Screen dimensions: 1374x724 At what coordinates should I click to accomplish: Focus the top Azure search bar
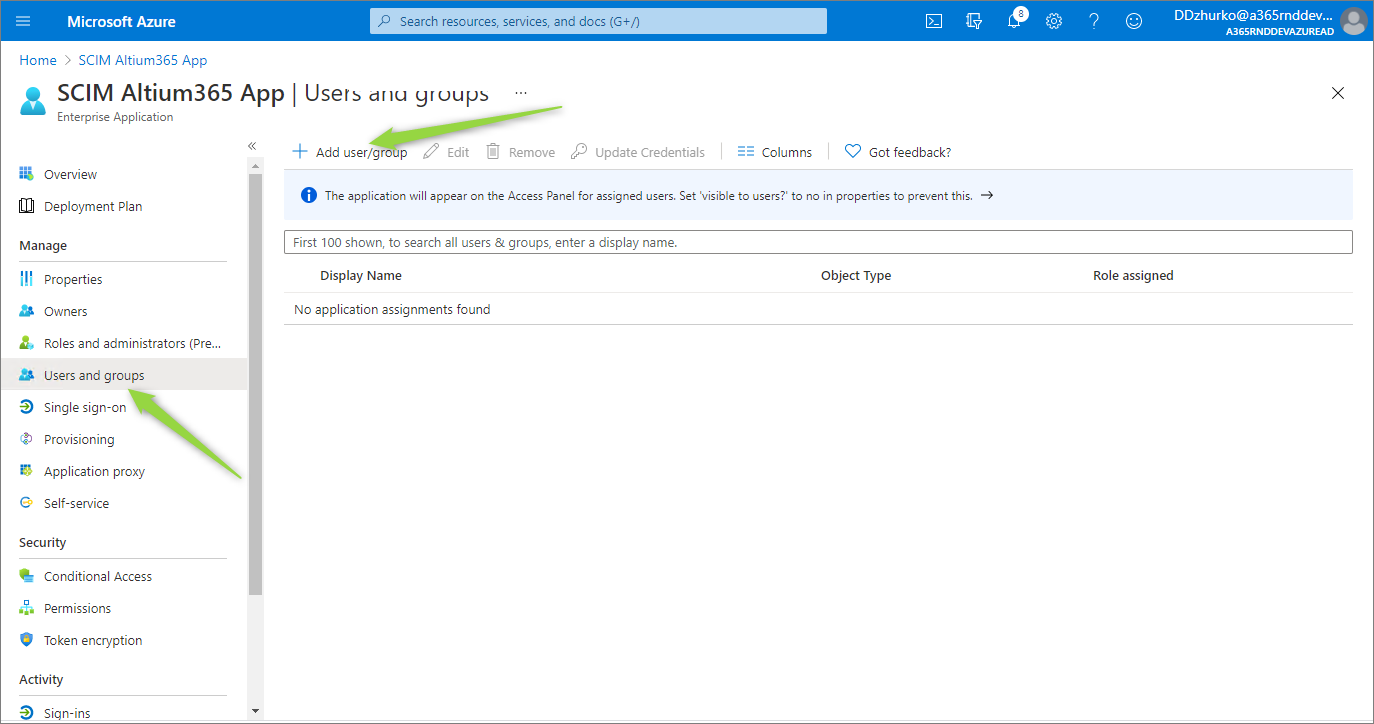pos(598,21)
